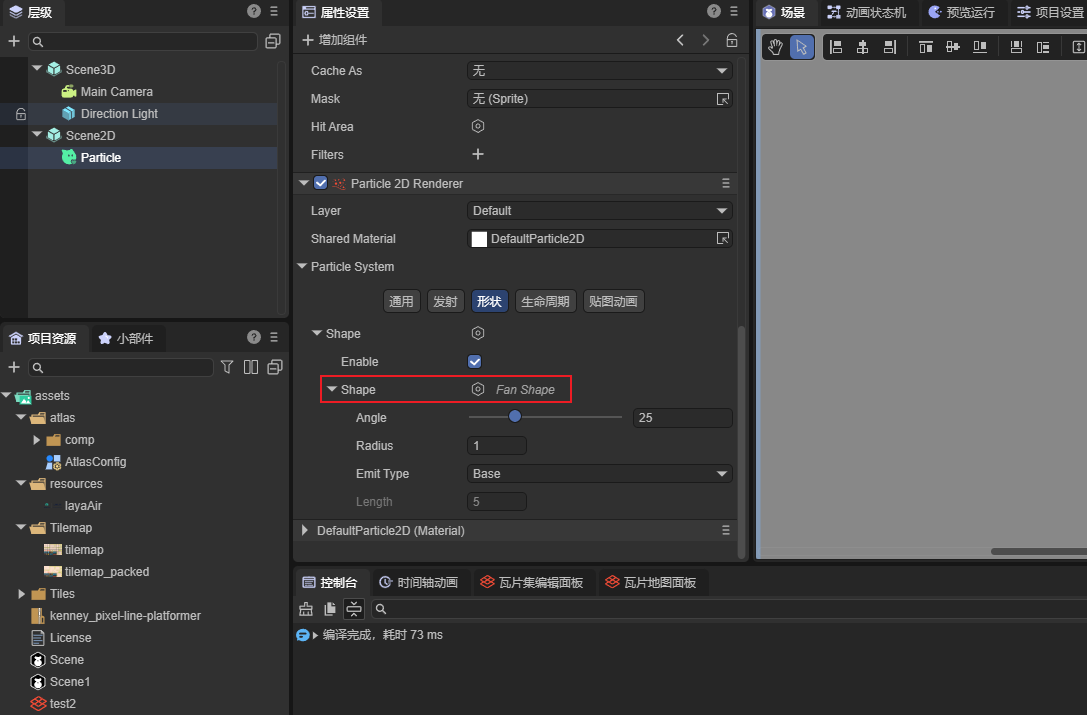Disable the Particle 2D Renderer component checkbox
The image size is (1087, 715).
click(x=320, y=183)
